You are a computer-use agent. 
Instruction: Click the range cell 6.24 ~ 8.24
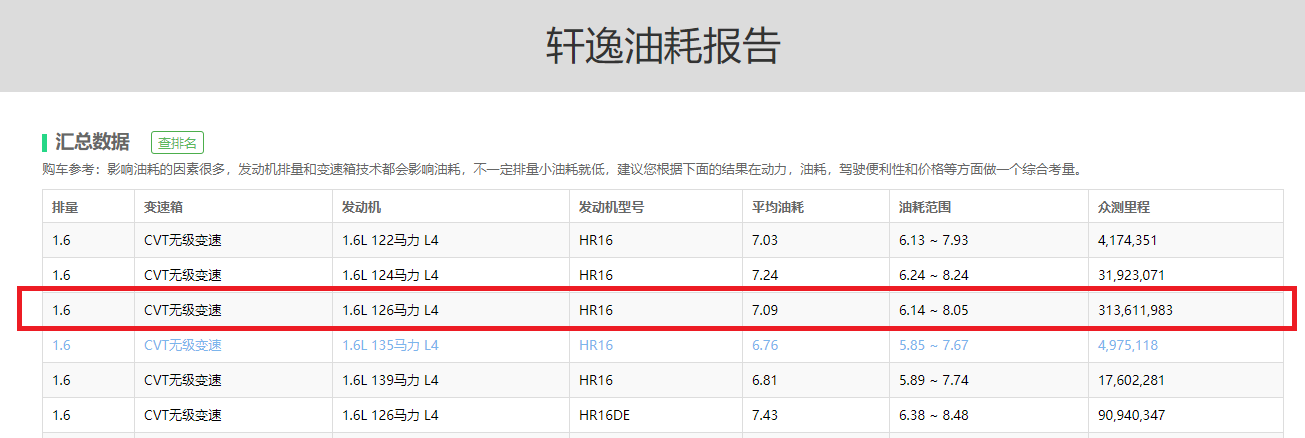pos(934,275)
